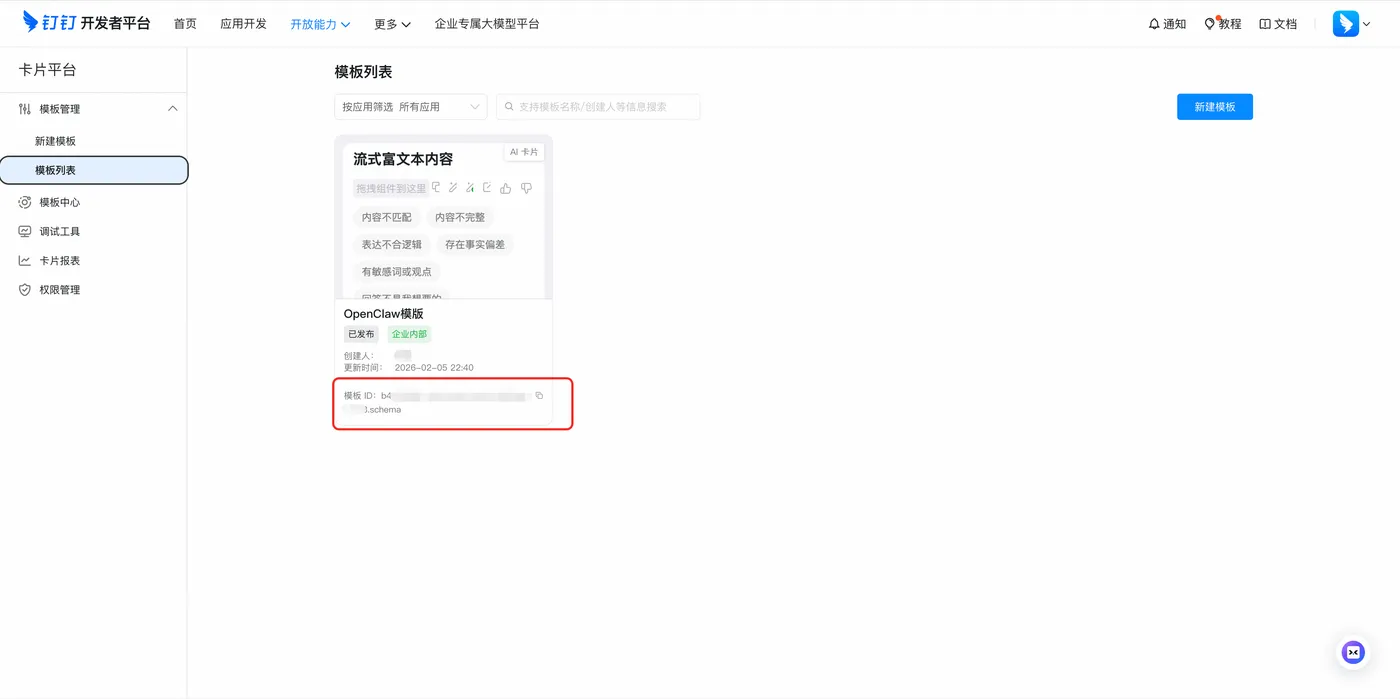Click the 卡片平台 sidebar heading
The width and height of the screenshot is (1400, 699).
pyautogui.click(x=47, y=70)
